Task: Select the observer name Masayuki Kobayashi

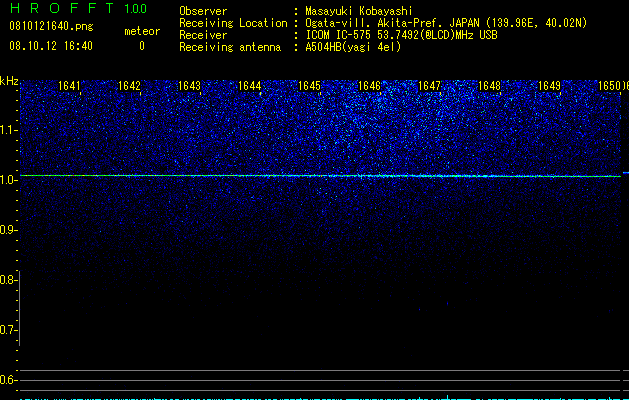Action: pos(359,11)
